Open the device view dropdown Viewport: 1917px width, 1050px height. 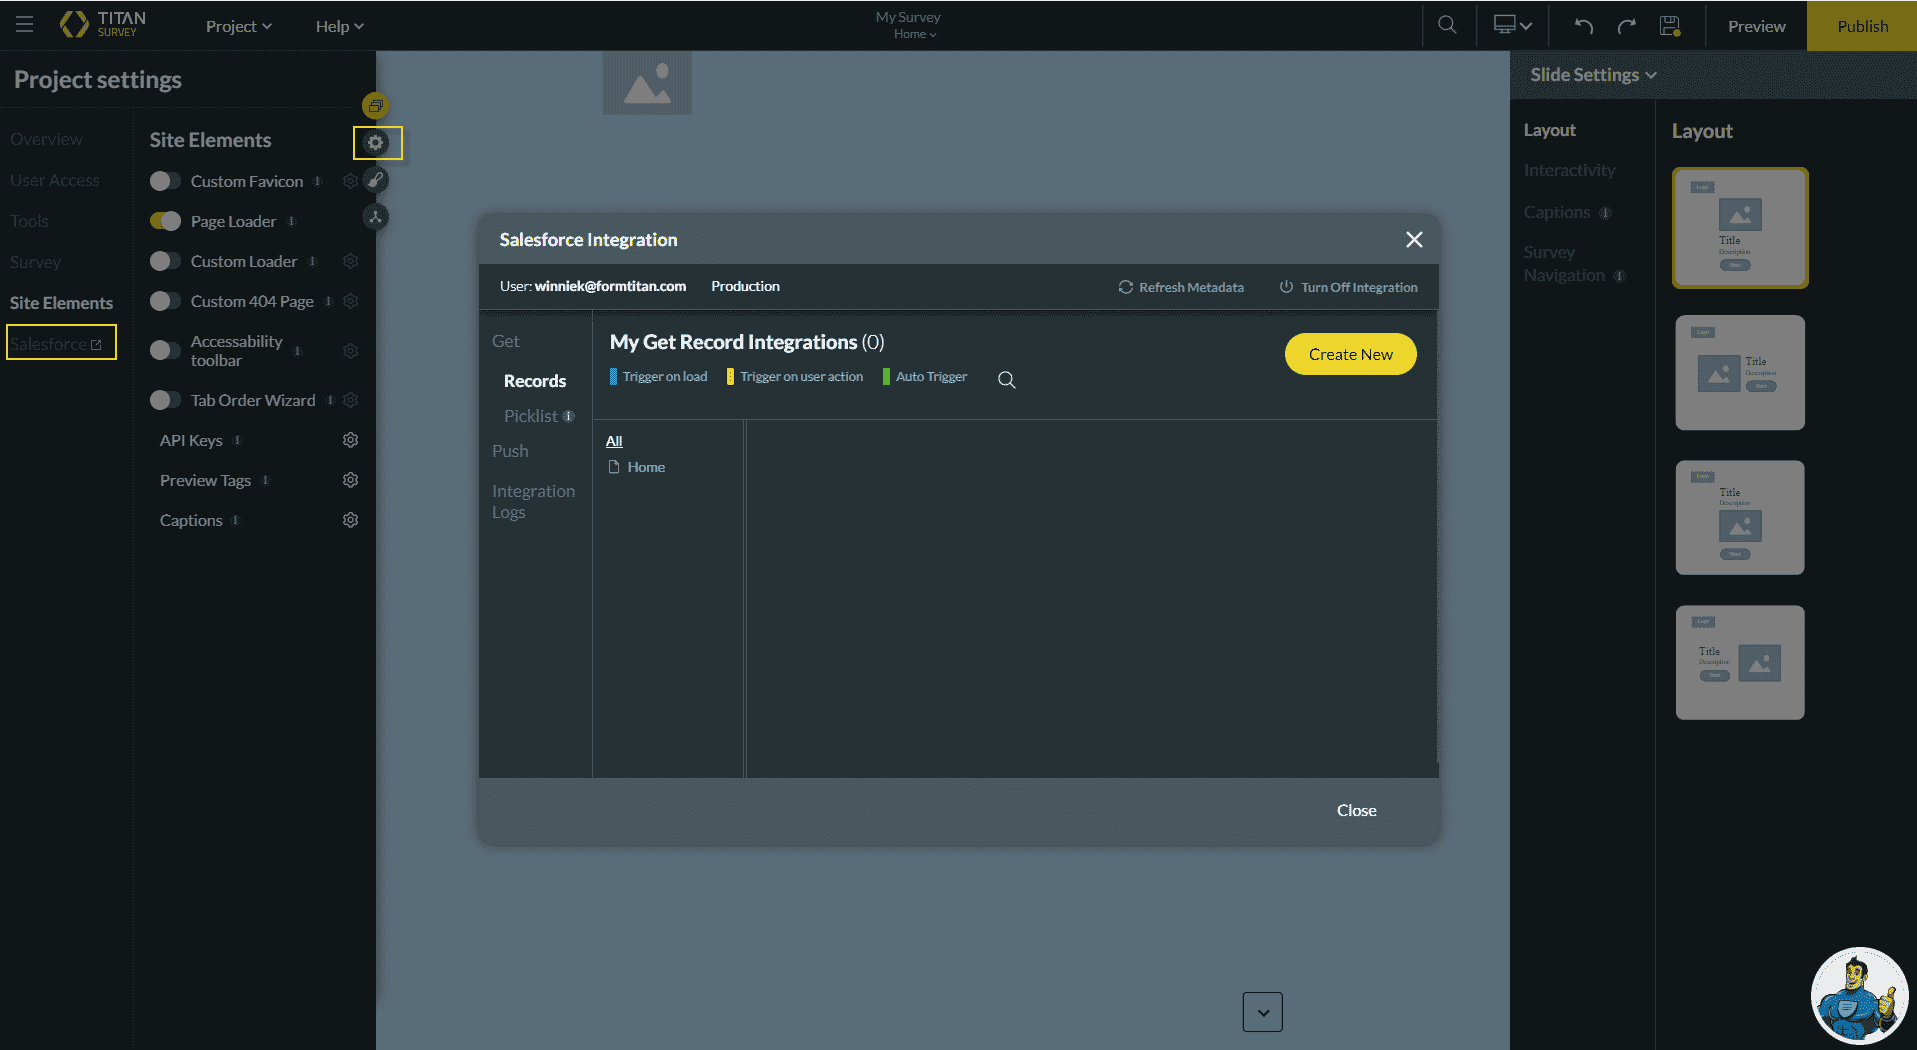[x=1512, y=25]
